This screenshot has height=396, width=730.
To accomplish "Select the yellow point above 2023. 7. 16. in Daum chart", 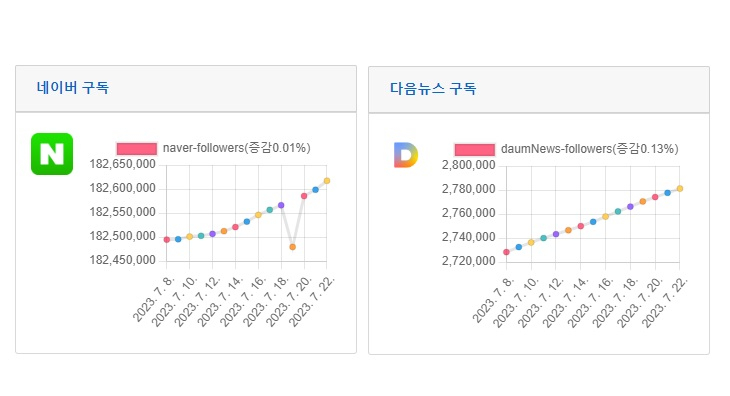I will (x=606, y=216).
